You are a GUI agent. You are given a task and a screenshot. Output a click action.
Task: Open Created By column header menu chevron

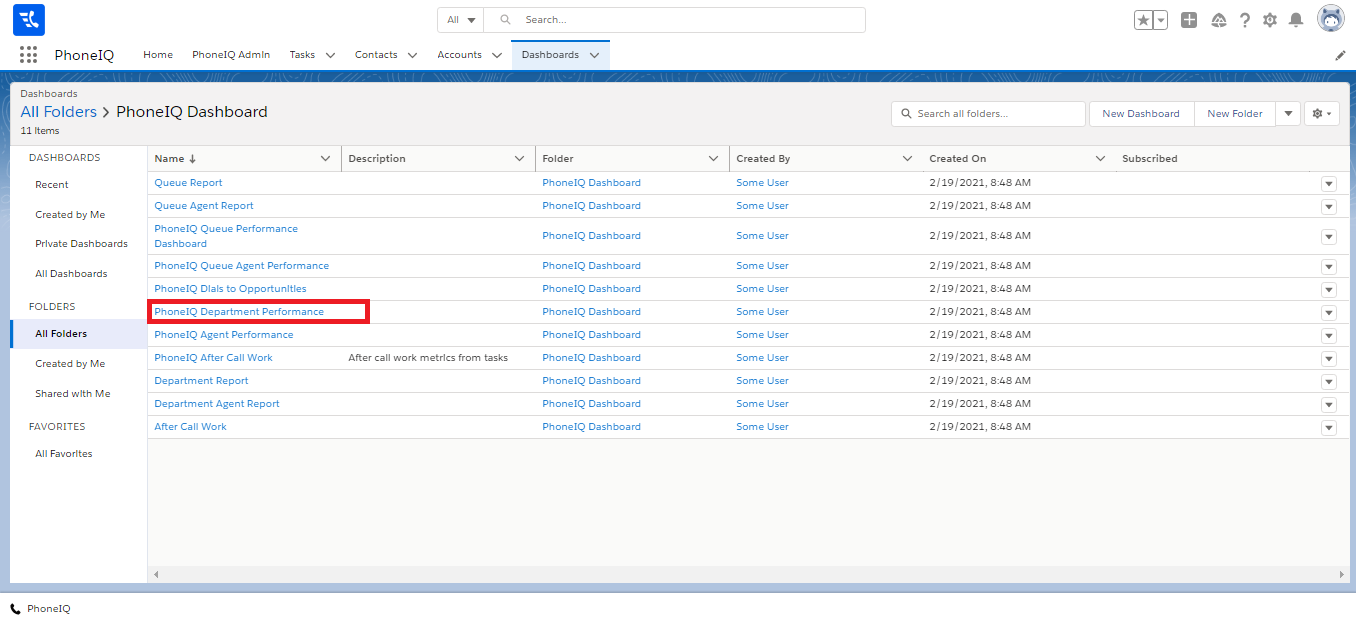pos(907,159)
